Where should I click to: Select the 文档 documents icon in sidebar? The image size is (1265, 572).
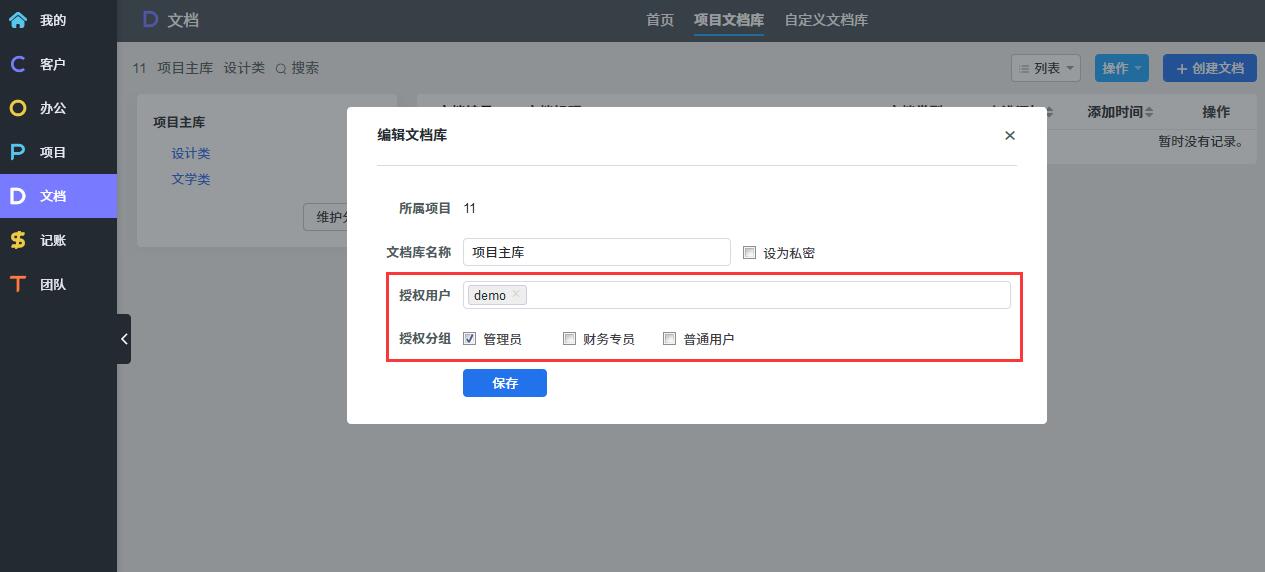tap(18, 196)
